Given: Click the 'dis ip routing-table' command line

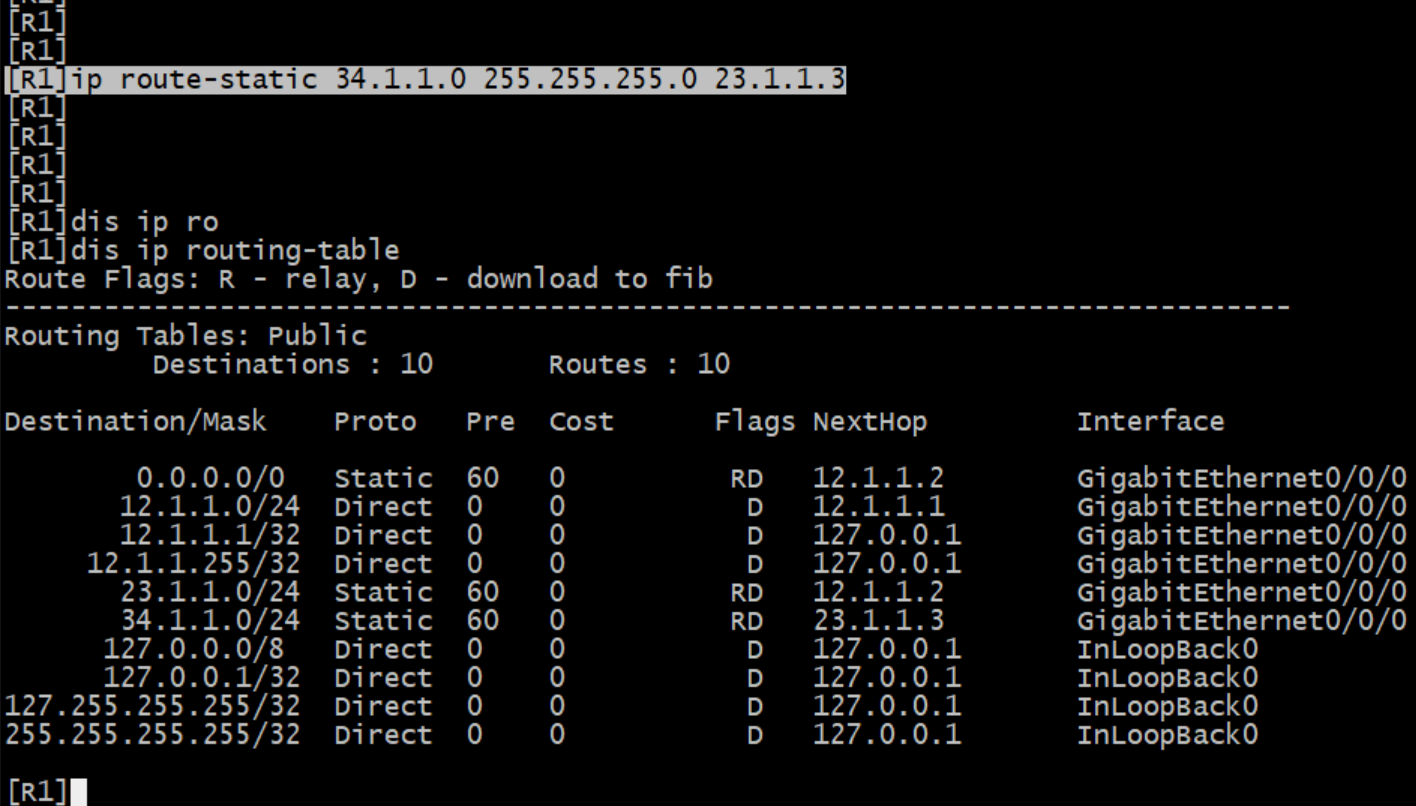Looking at the screenshot, I should click(202, 250).
